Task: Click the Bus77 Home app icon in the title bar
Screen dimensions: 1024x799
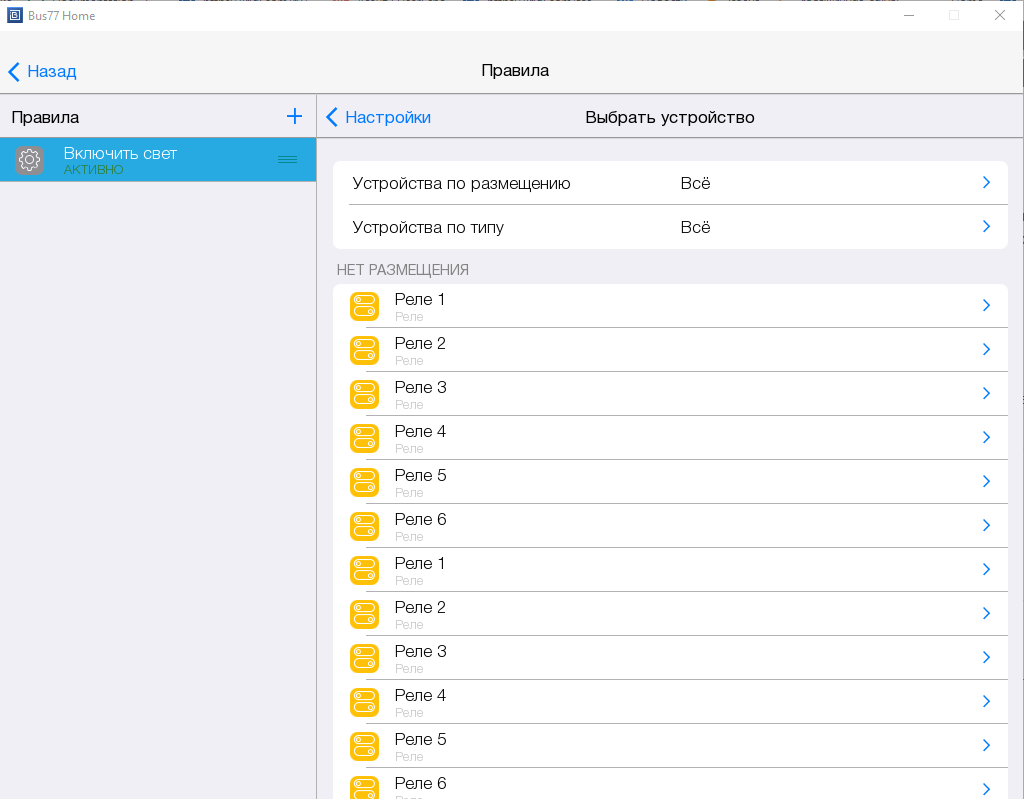Action: point(15,15)
